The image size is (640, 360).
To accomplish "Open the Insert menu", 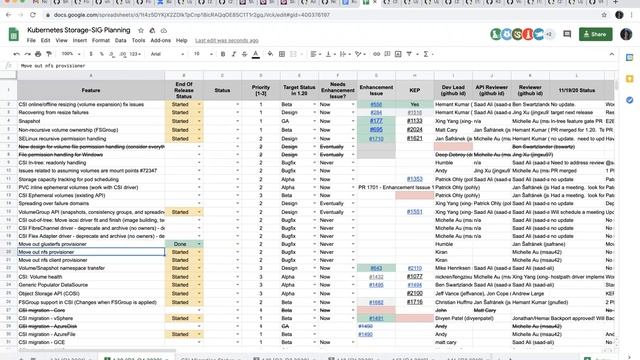I will tap(80, 40).
